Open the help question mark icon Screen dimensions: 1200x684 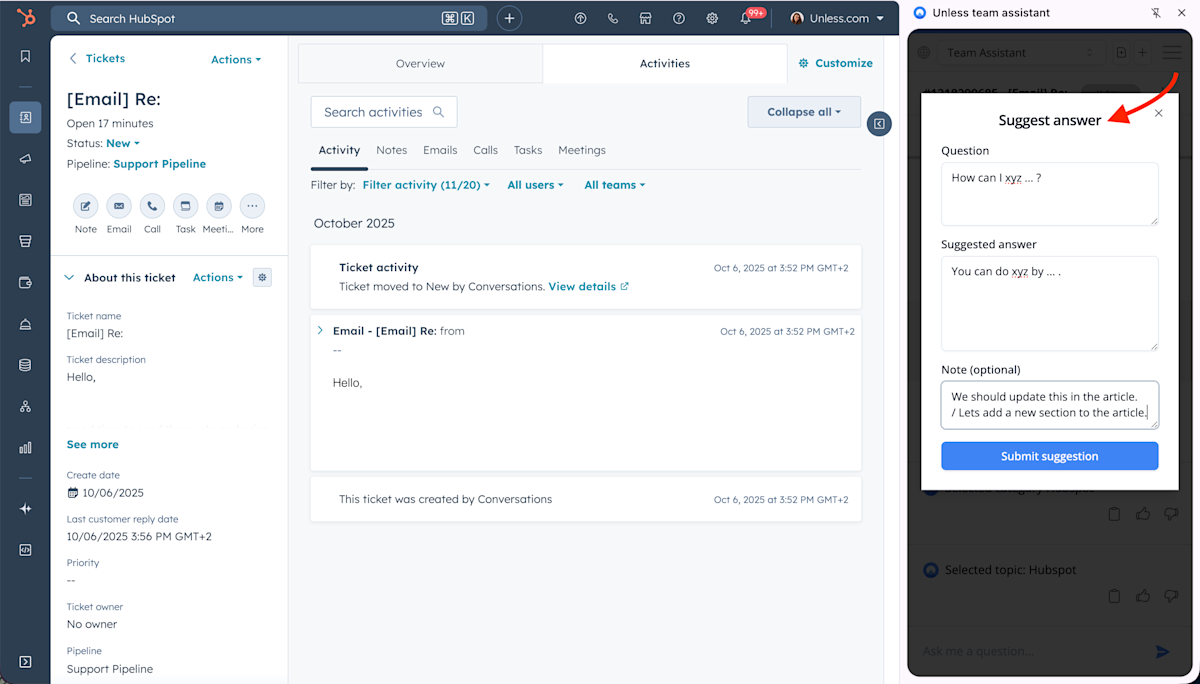679,18
